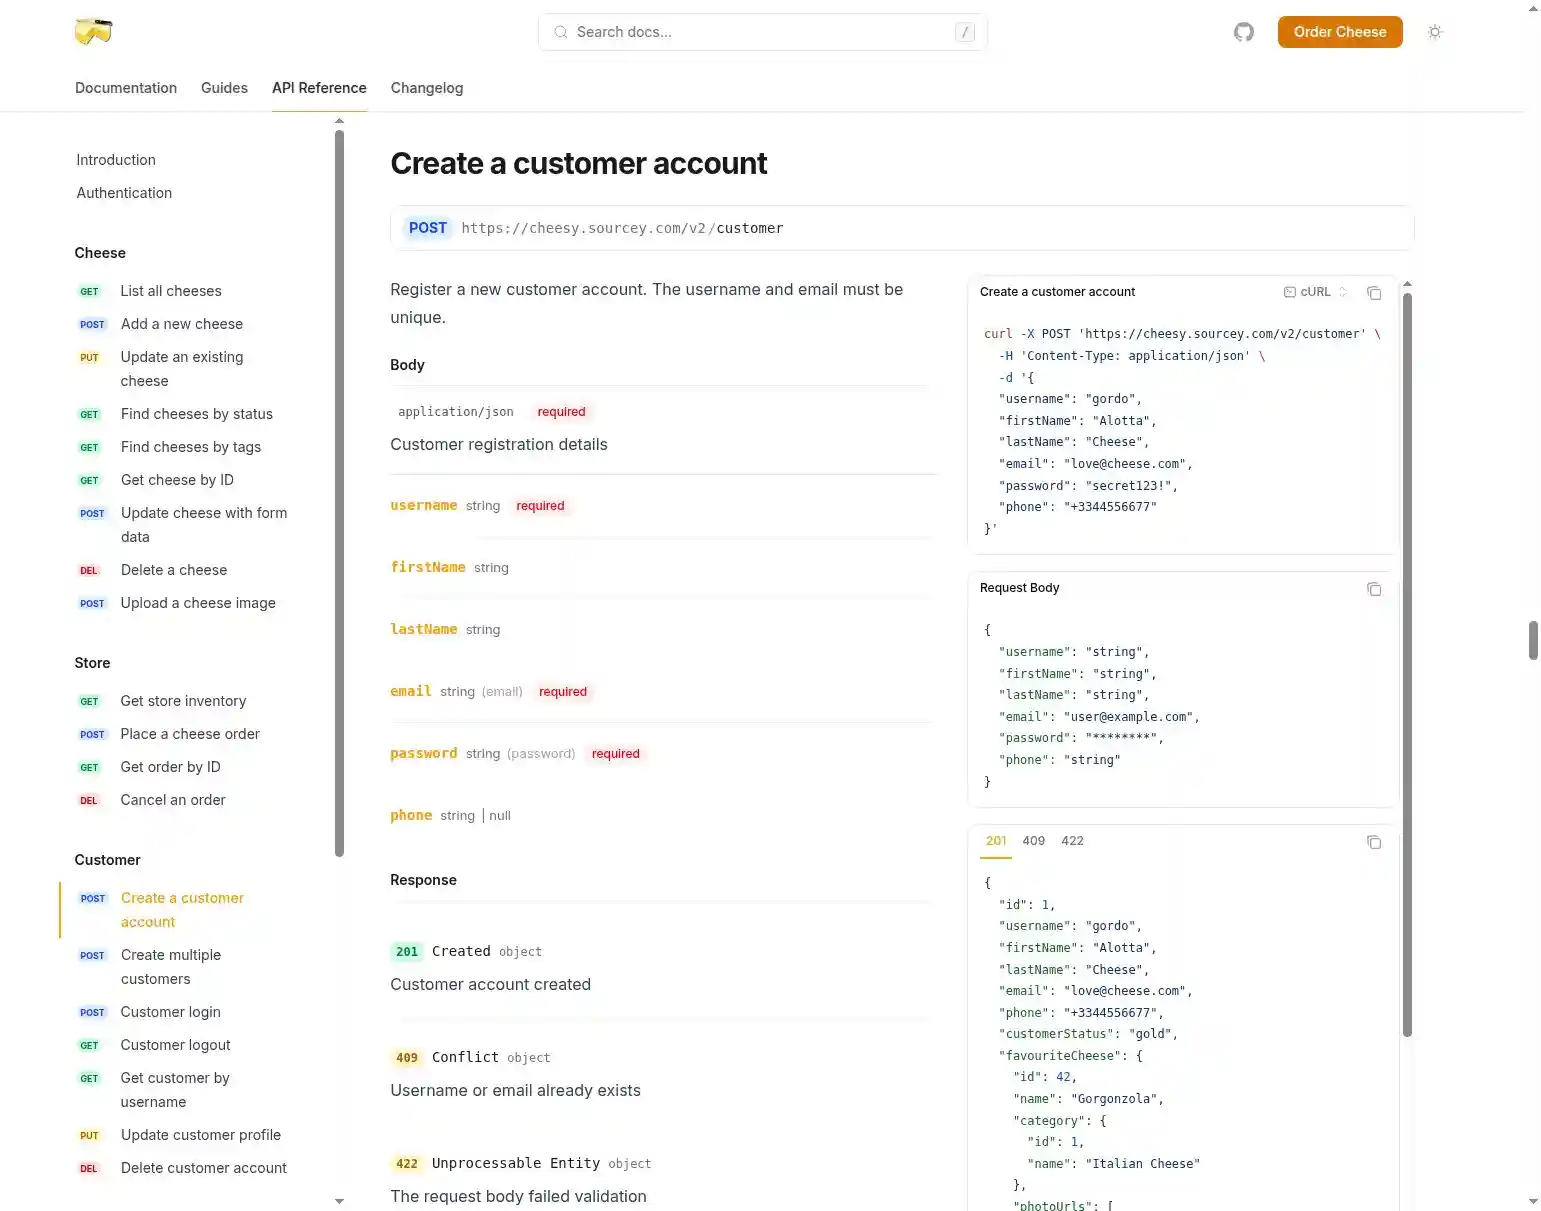Click the lastName field name
The image size is (1541, 1211).
pos(424,630)
